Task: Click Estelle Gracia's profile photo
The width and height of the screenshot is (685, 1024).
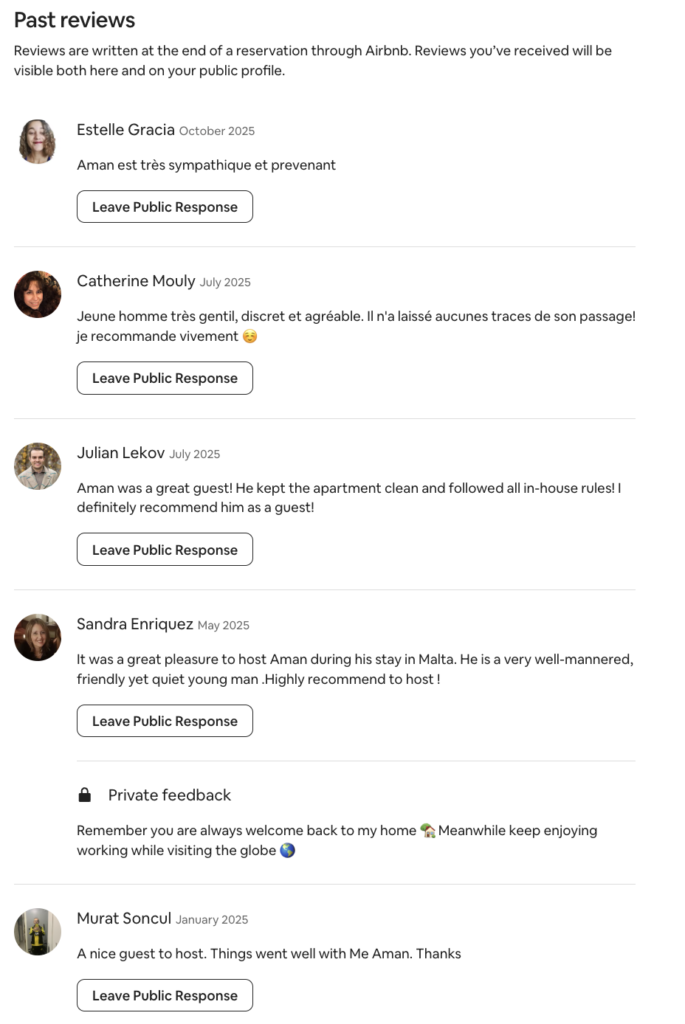Action: (x=37, y=141)
